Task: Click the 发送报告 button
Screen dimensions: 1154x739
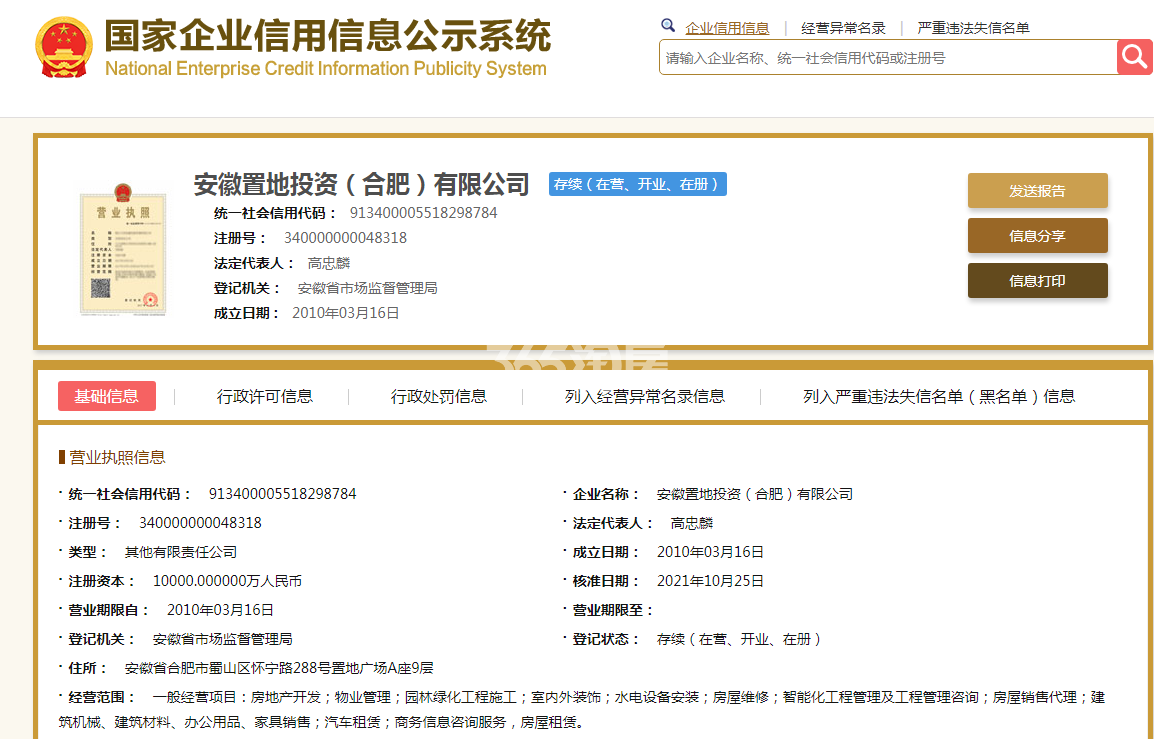Action: tap(1037, 191)
